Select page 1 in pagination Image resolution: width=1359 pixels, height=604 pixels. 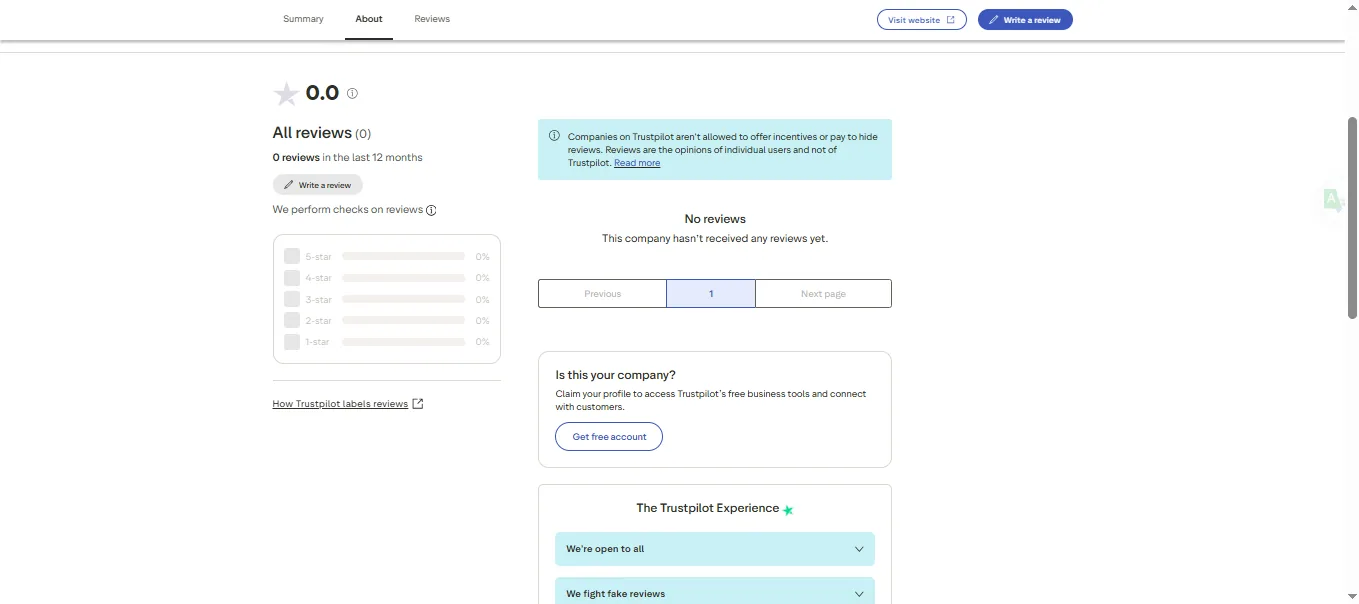[711, 294]
